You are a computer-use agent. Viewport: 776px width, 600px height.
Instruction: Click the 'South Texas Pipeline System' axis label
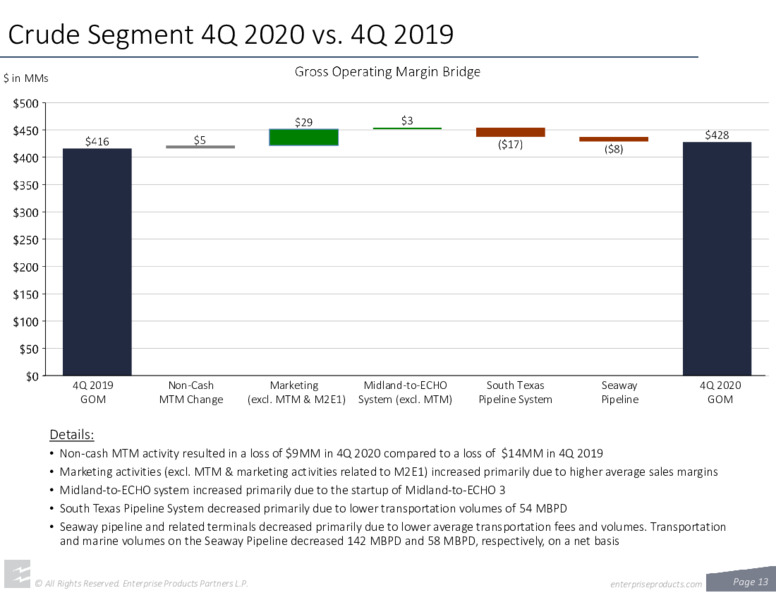[x=515, y=392]
